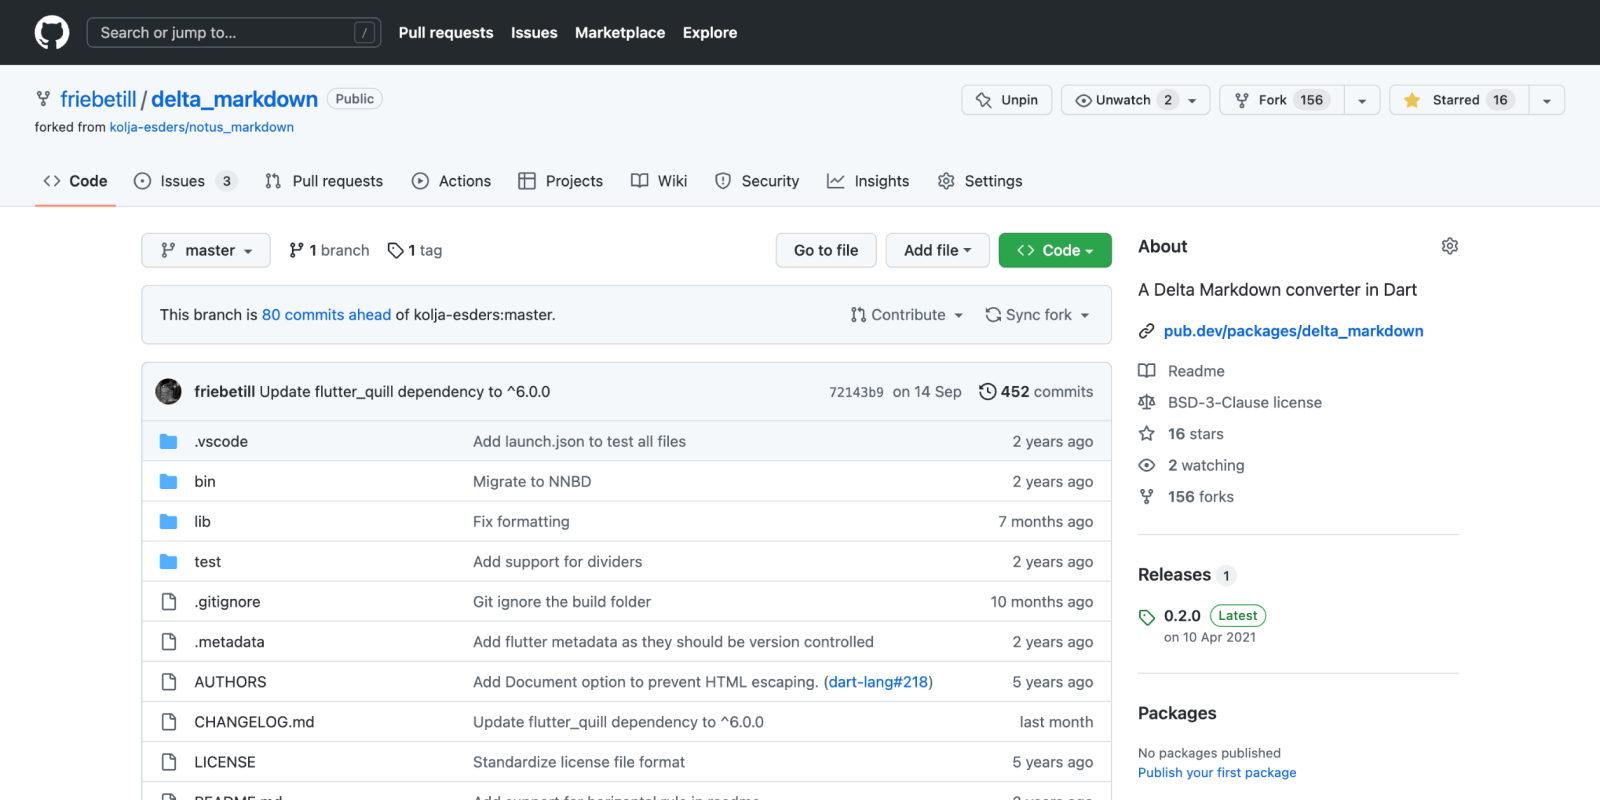1600x800 pixels.
Task: Open the pub.dev/packages/delta_markdown link
Action: (x=1293, y=331)
